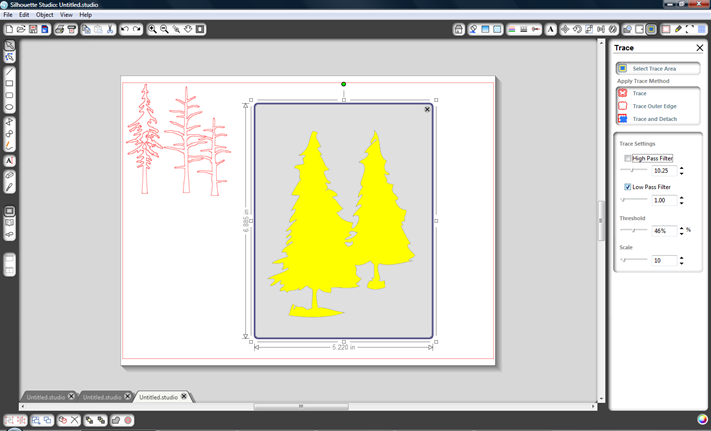Select the Edit Points tool
The width and height of the screenshot is (711, 431).
point(10,57)
